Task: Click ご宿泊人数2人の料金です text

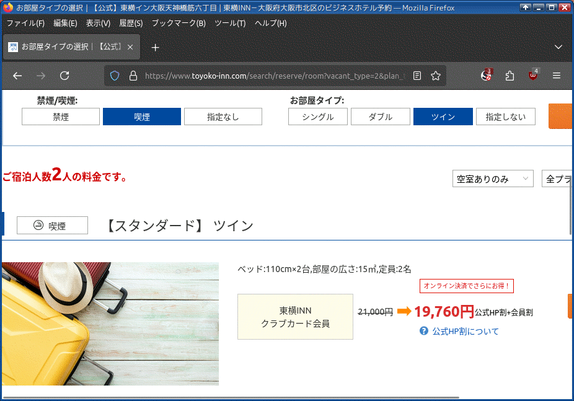Action: 65,176
